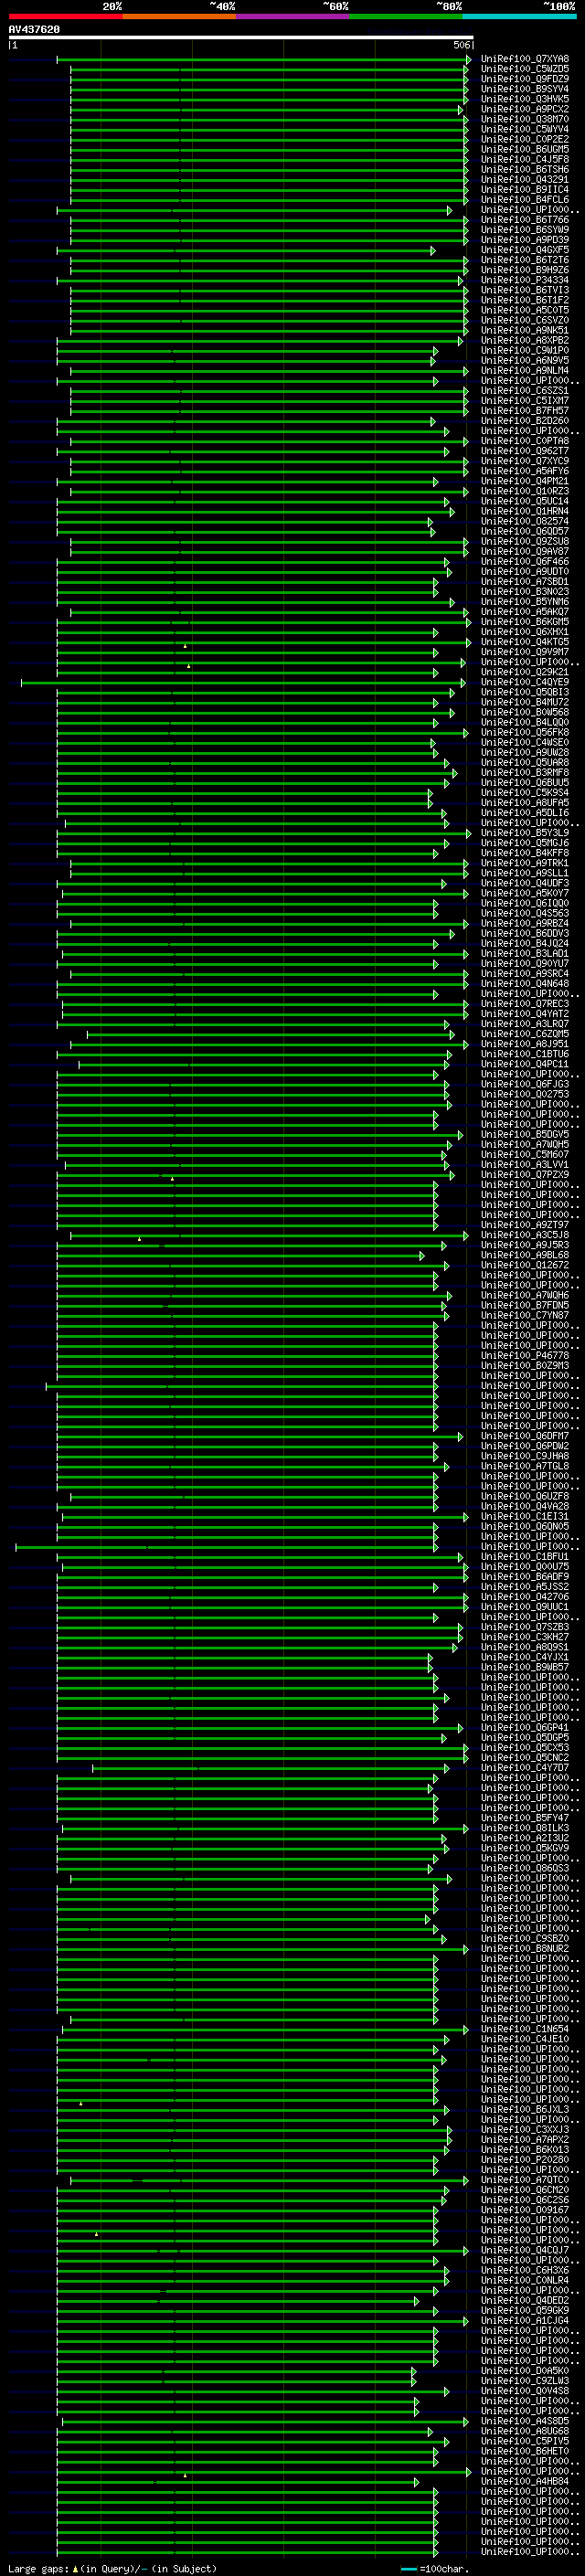585x2576 pixels.
Task: Select hit UniRef100_A5C0T5
Action: [525, 310]
